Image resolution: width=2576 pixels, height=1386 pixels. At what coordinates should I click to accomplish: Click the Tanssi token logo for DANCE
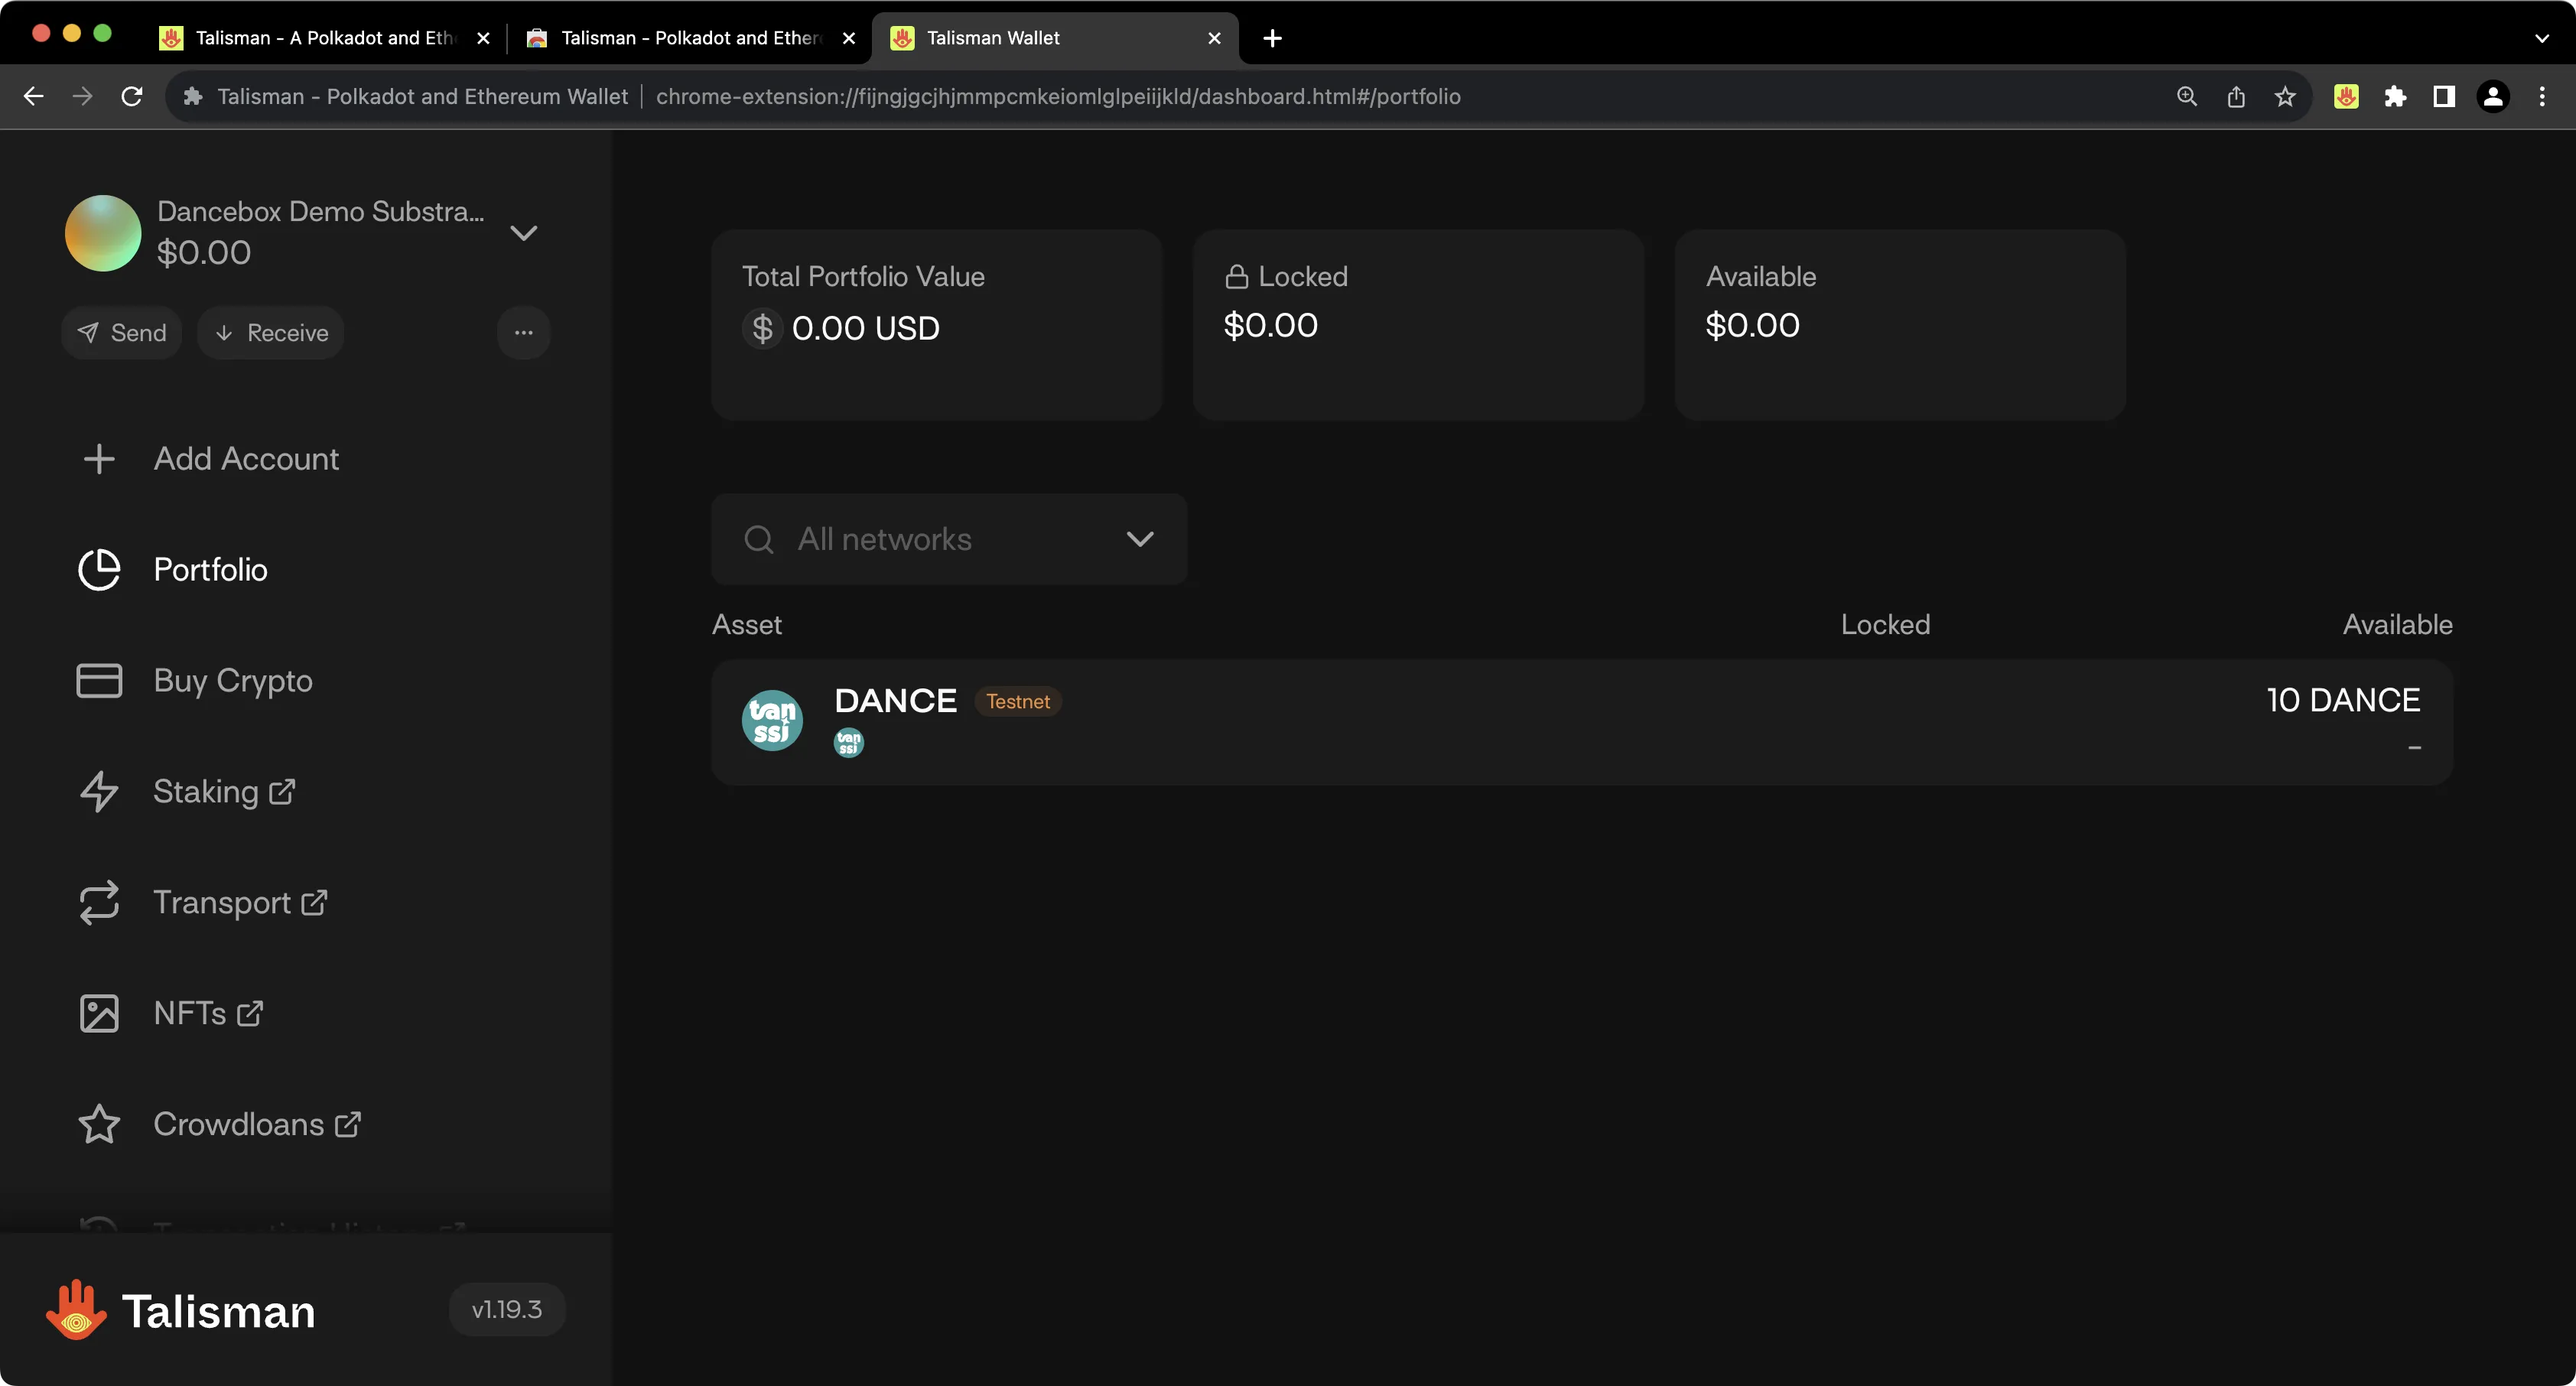click(772, 720)
